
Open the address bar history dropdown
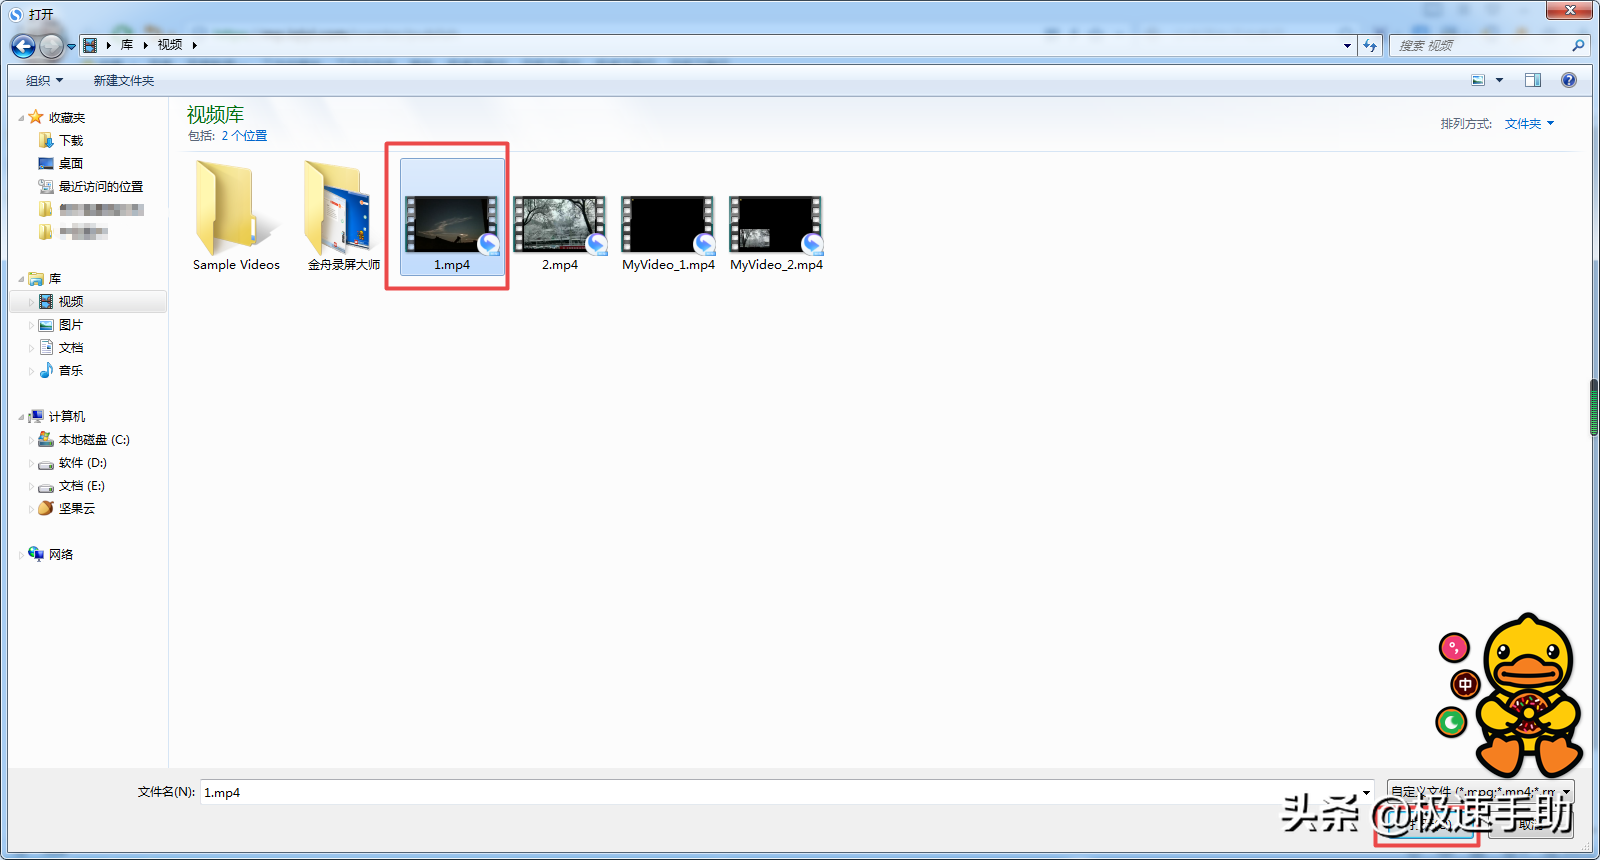(1347, 45)
